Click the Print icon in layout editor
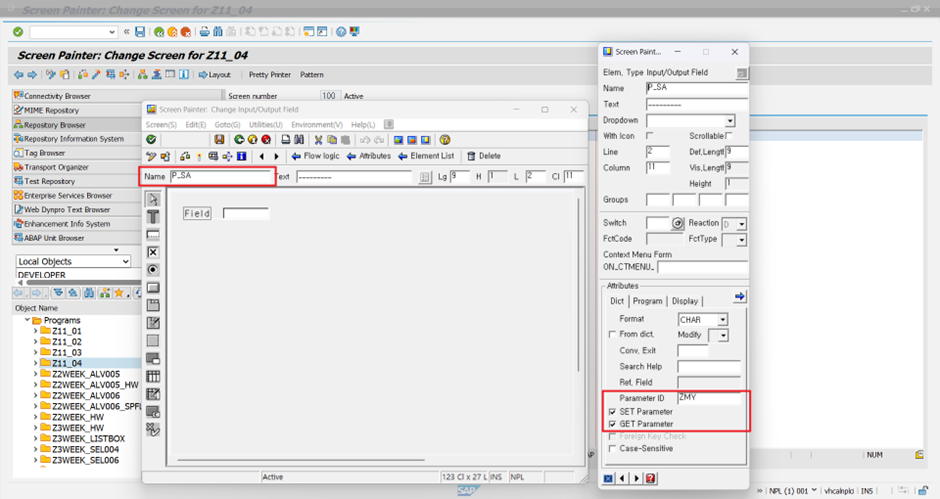Image resolution: width=940 pixels, height=499 pixels. tap(286, 140)
